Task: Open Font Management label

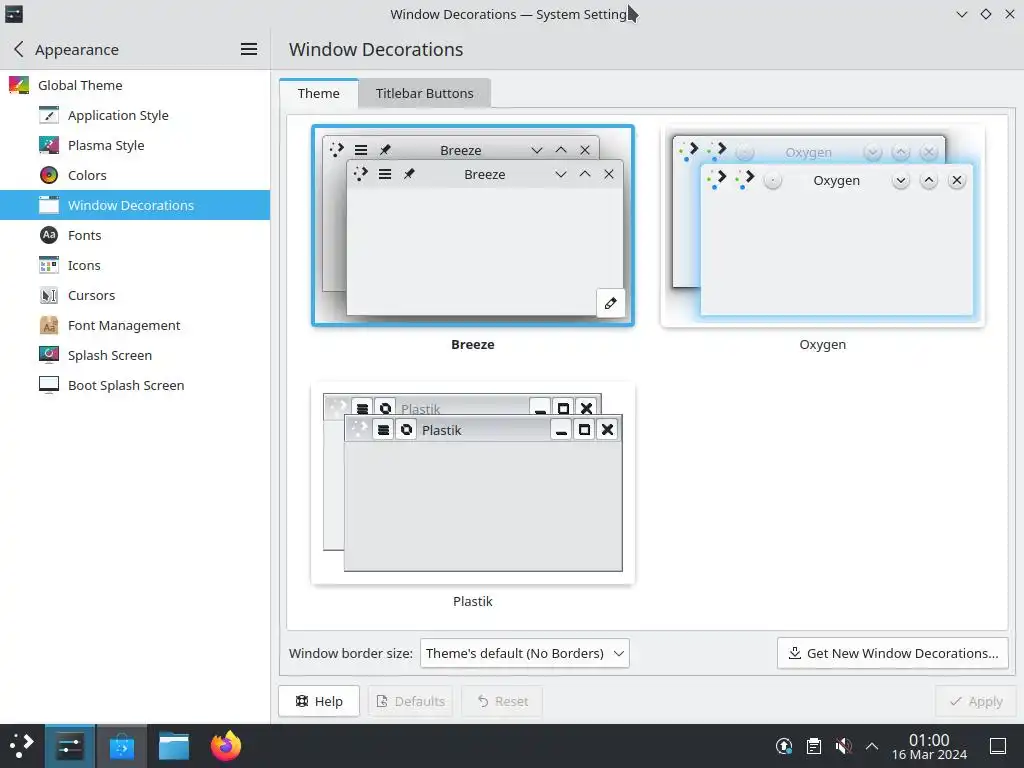Action: [x=124, y=325]
